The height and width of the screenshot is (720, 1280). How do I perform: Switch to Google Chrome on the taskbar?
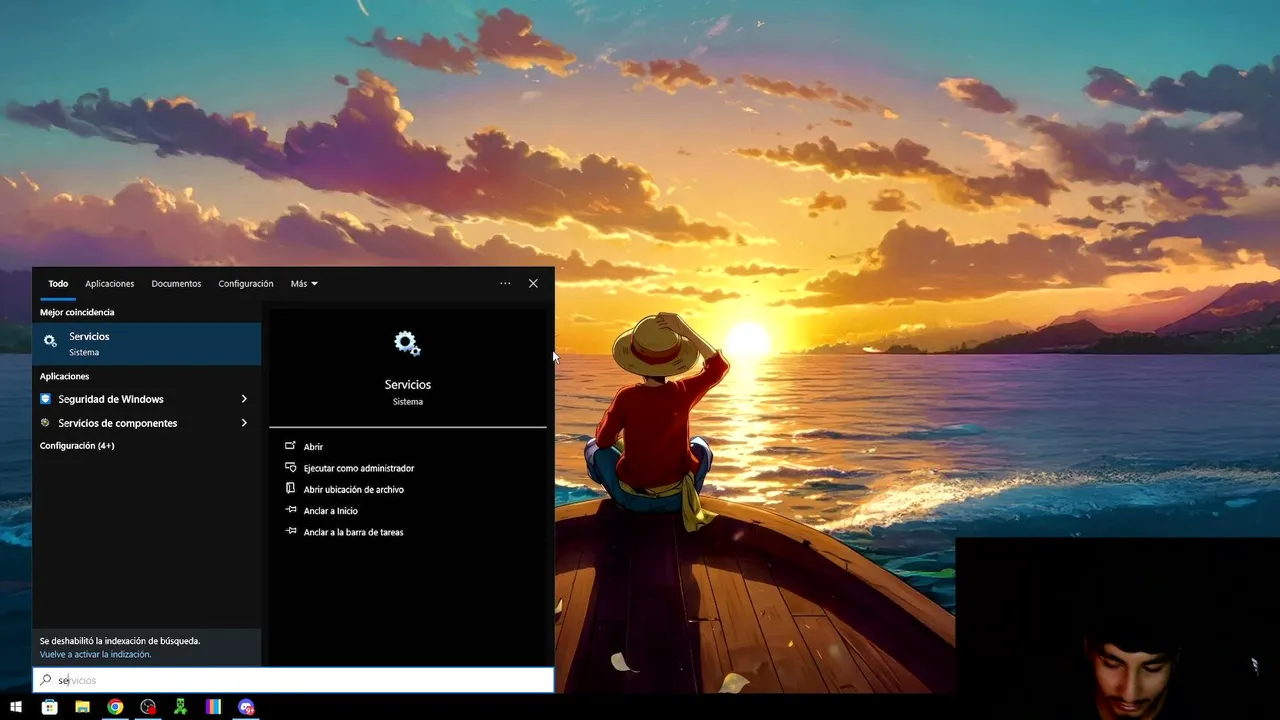click(x=115, y=707)
